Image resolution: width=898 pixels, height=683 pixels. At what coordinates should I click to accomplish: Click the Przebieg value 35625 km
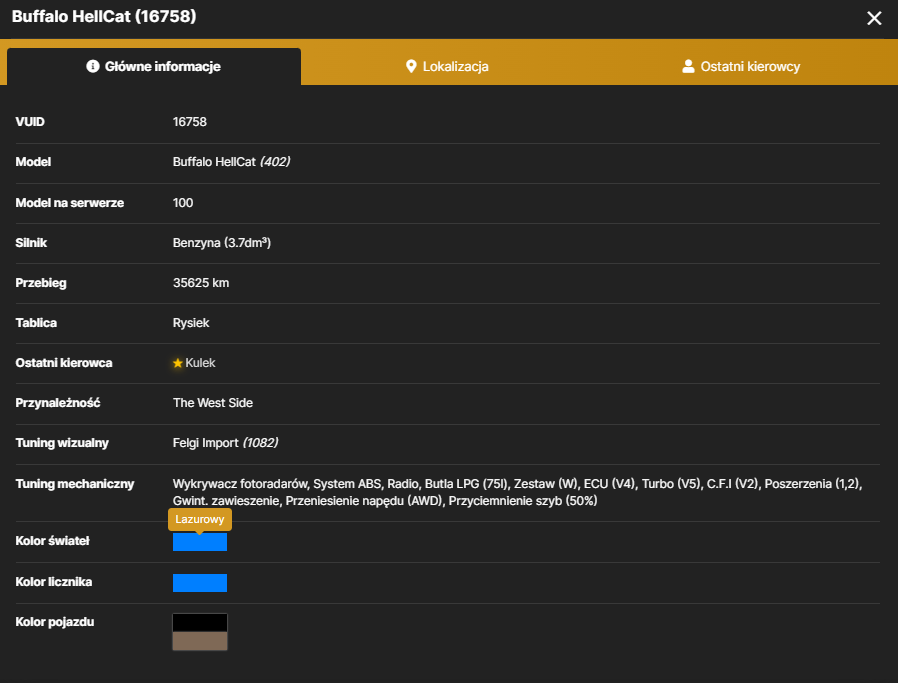(201, 283)
